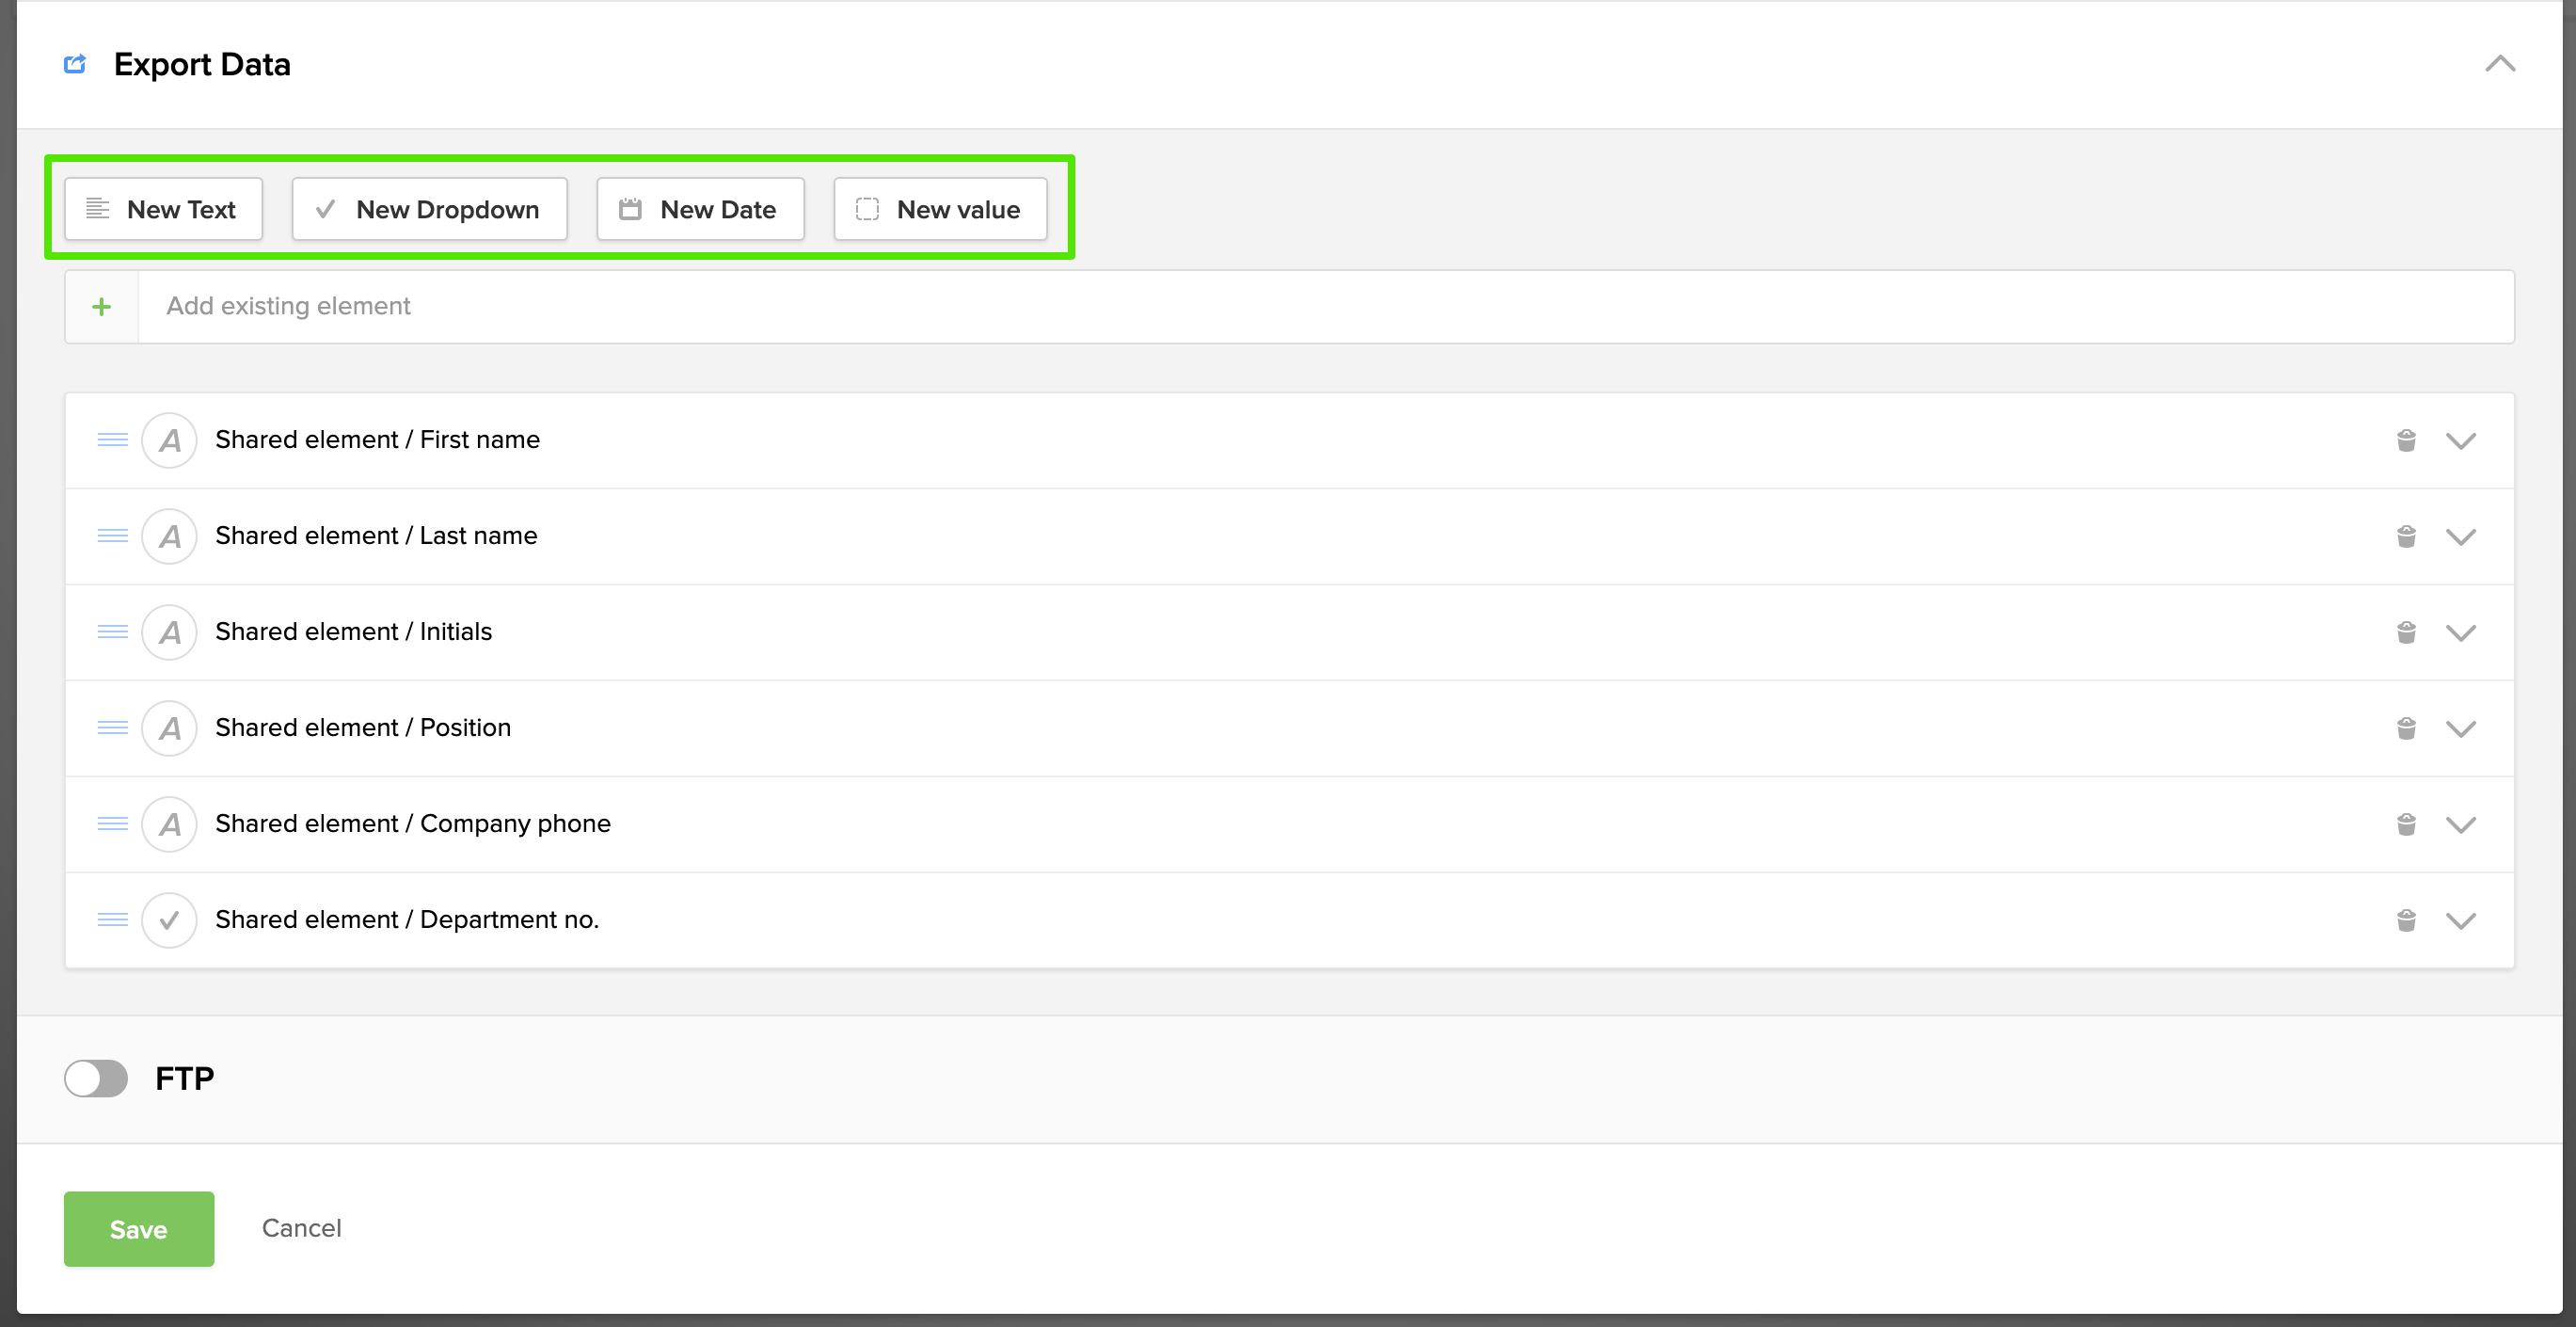Screen dimensions: 2576x1327
Task: Add a New Date element
Action: coord(700,209)
